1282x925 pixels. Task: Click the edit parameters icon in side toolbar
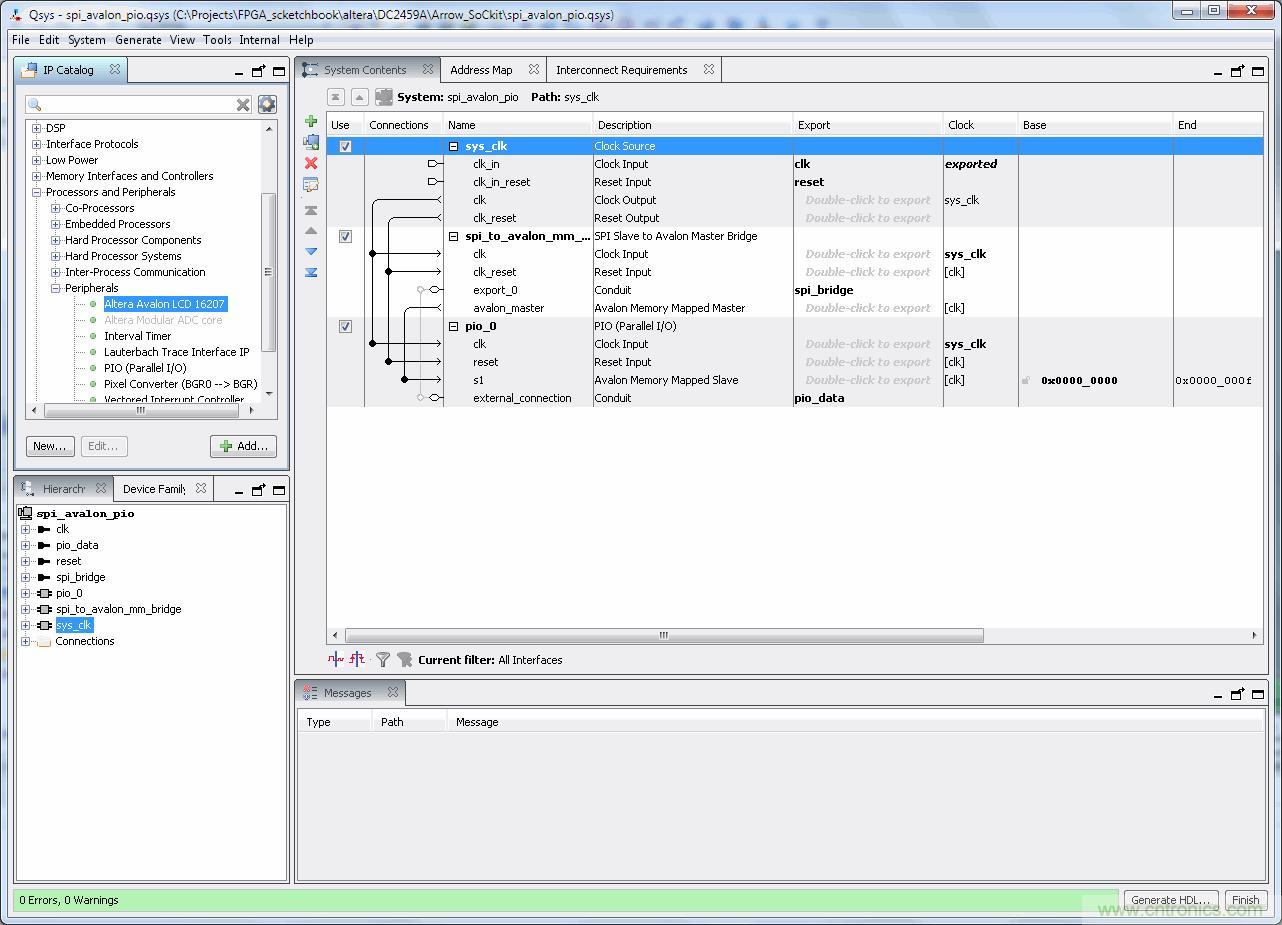(311, 185)
